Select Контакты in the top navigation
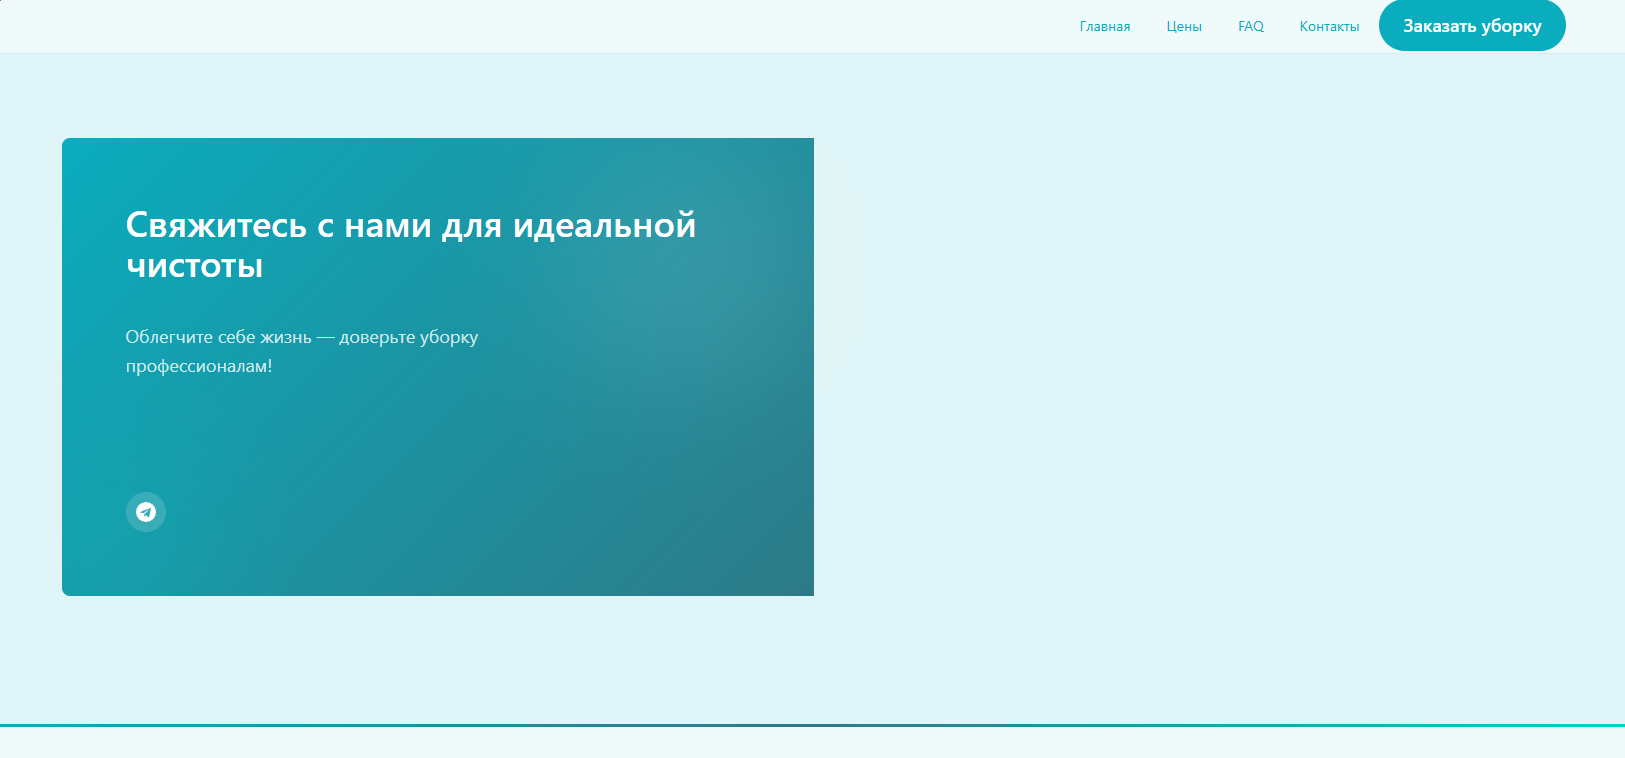Viewport: 1625px width, 758px height. point(1329,27)
